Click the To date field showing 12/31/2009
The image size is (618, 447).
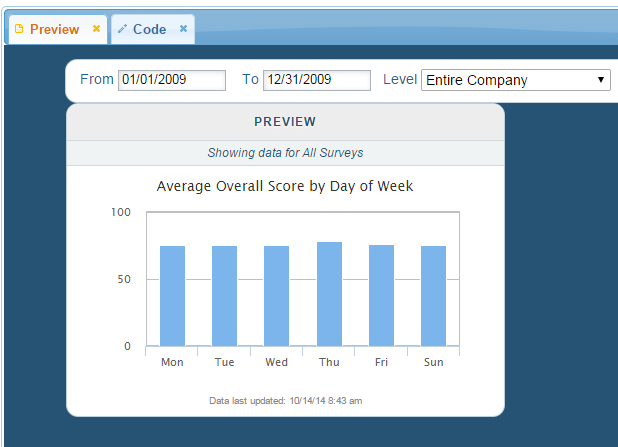(x=317, y=80)
